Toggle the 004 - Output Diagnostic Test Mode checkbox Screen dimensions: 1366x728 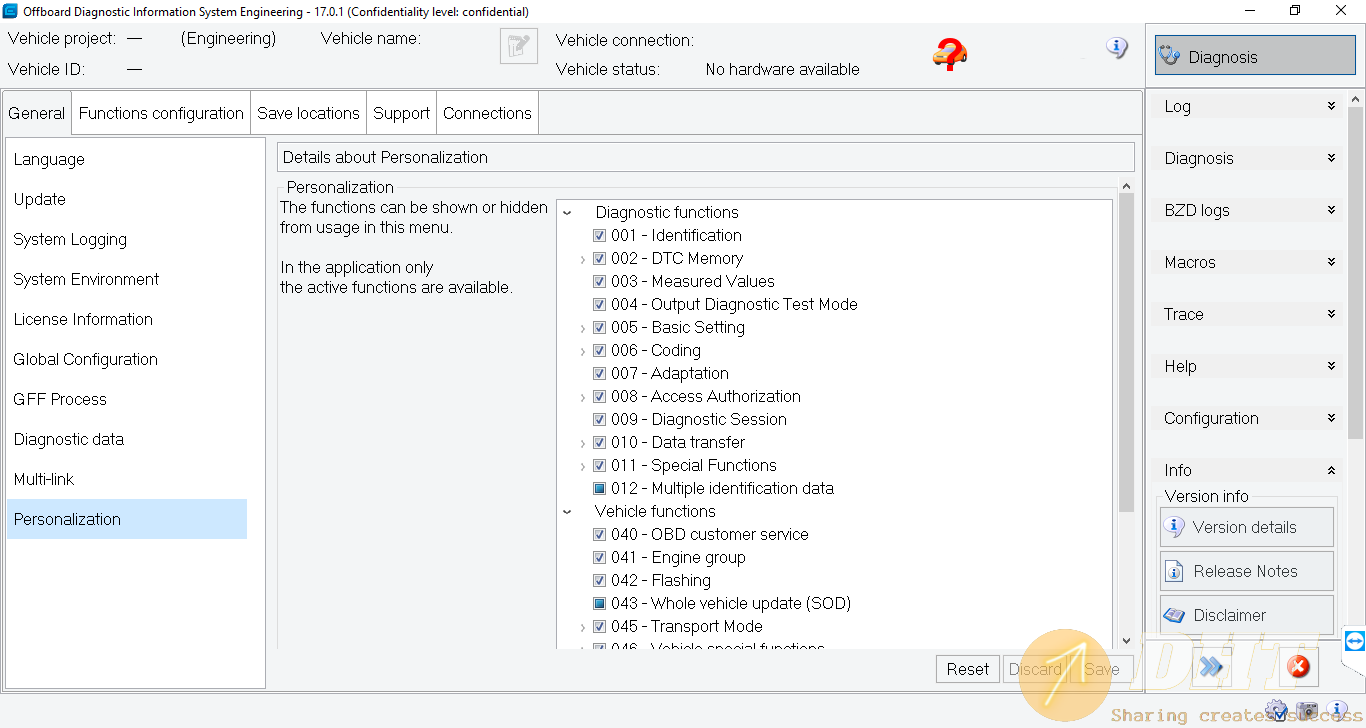pos(599,305)
